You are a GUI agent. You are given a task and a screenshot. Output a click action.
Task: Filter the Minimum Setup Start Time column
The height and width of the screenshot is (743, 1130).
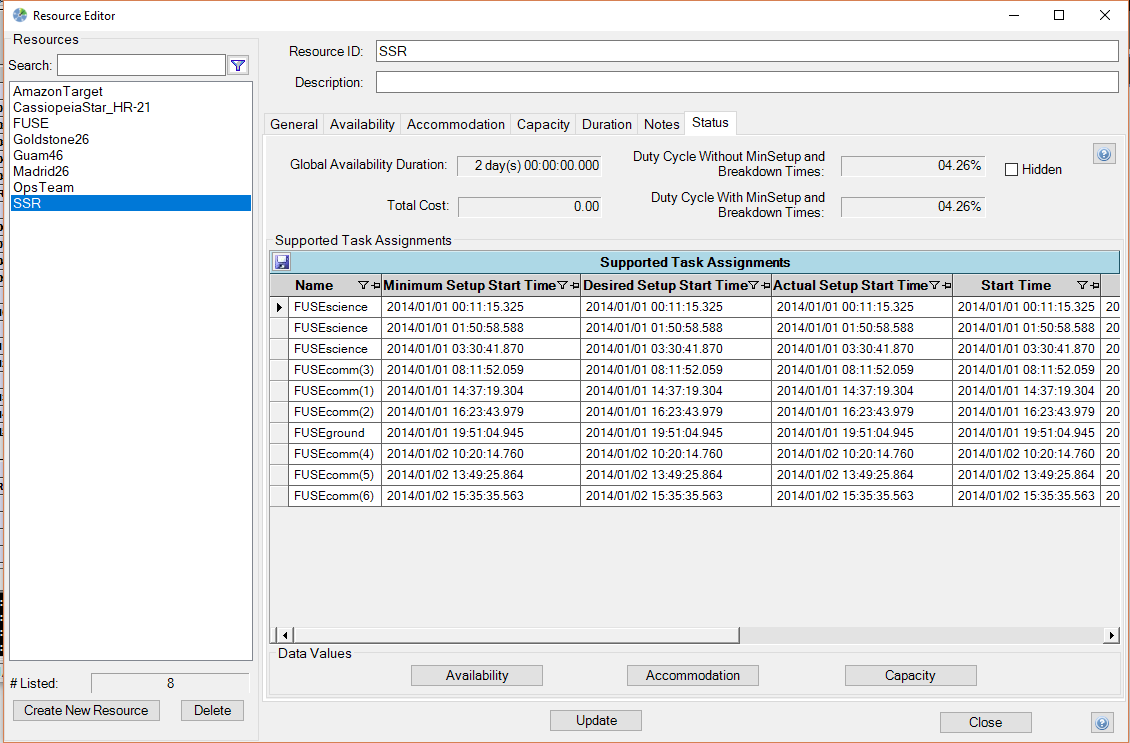pos(562,286)
